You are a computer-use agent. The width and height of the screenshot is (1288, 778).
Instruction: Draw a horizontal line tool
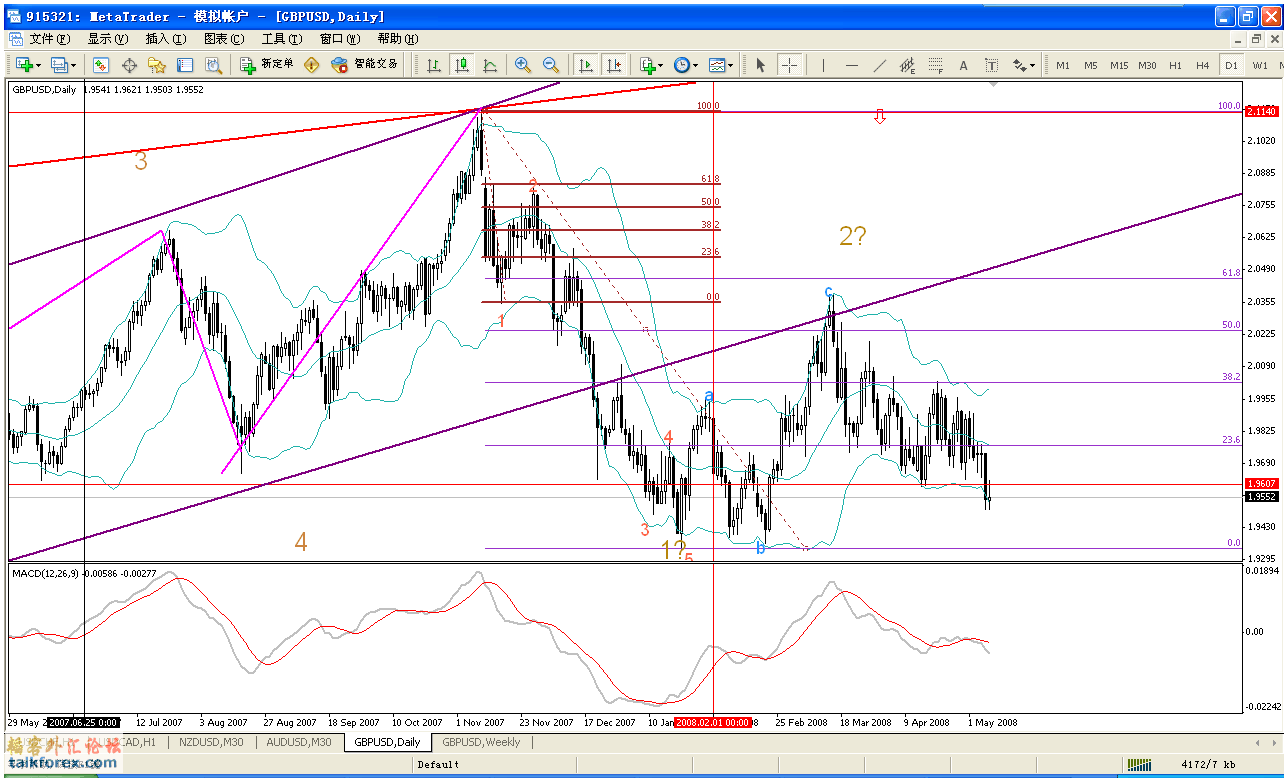click(x=851, y=65)
